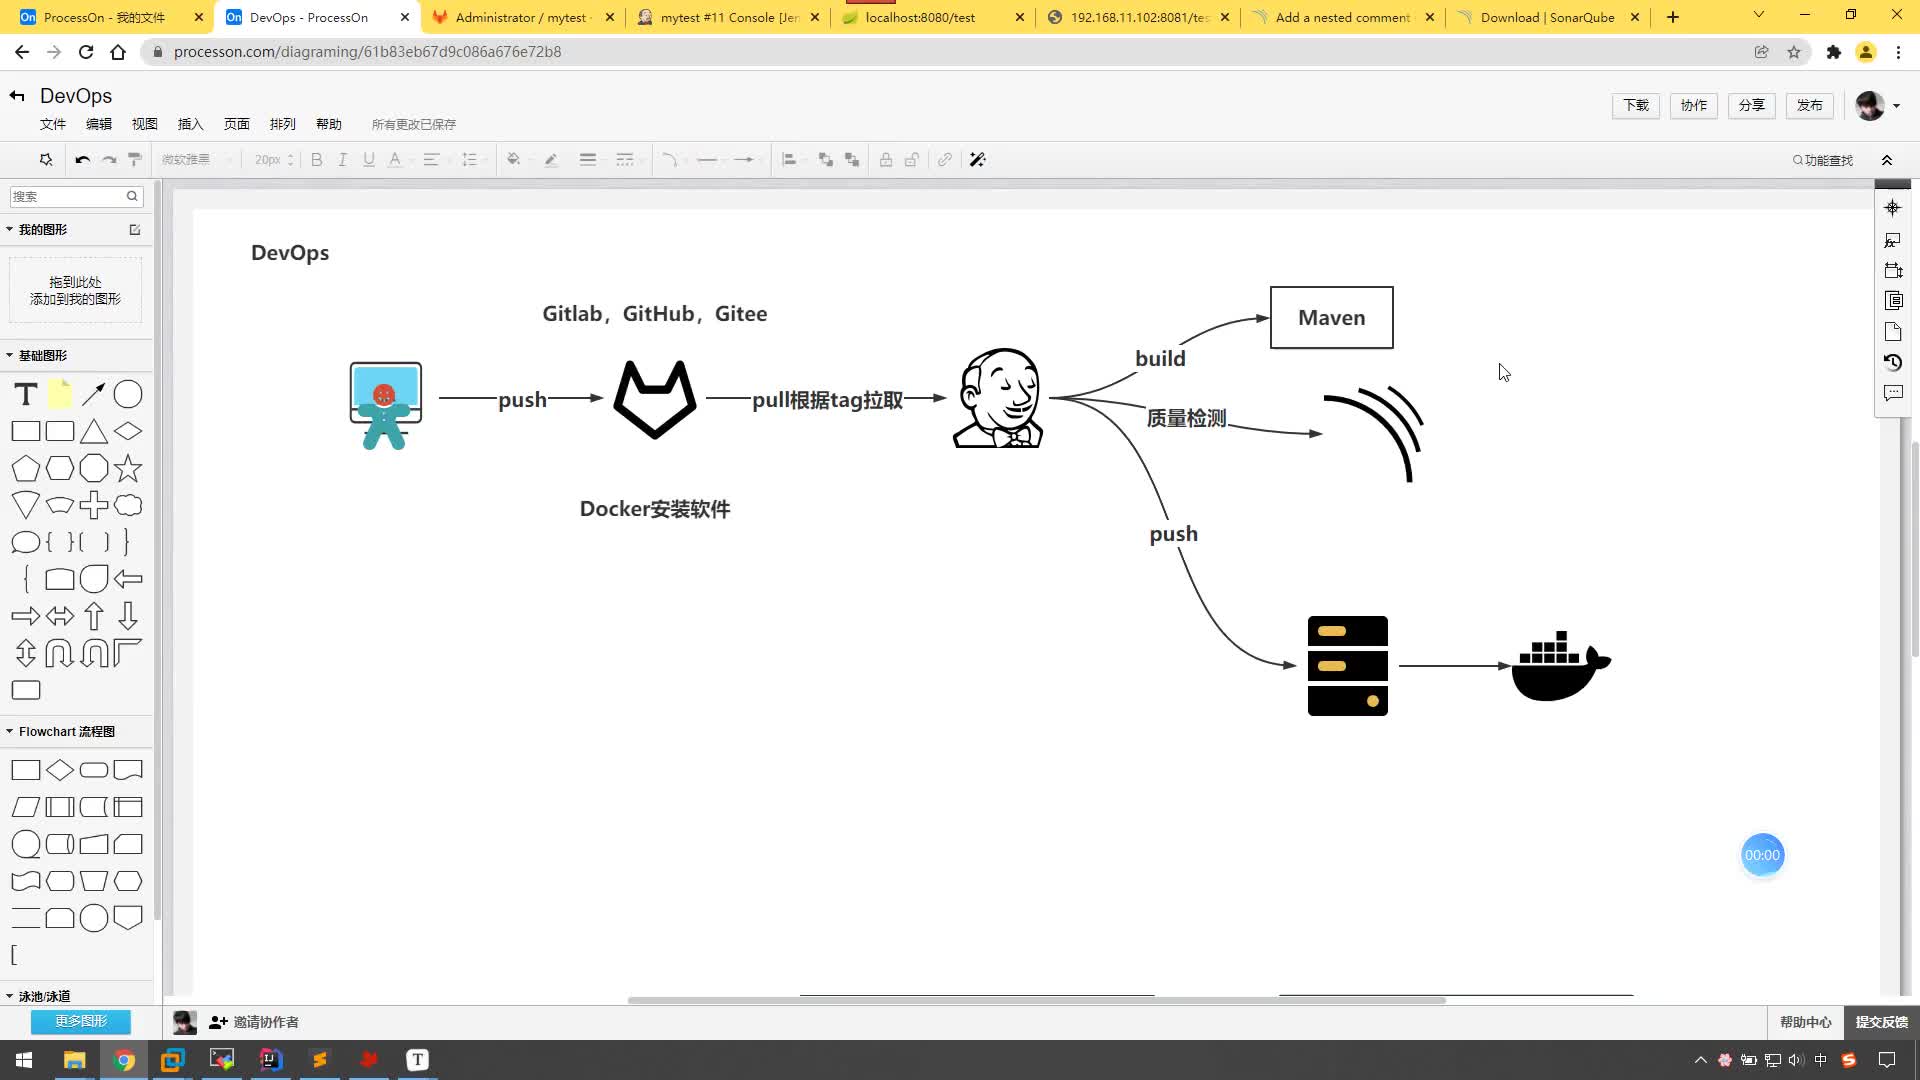Open the line width selector
The width and height of the screenshot is (1920, 1080).
(x=588, y=160)
